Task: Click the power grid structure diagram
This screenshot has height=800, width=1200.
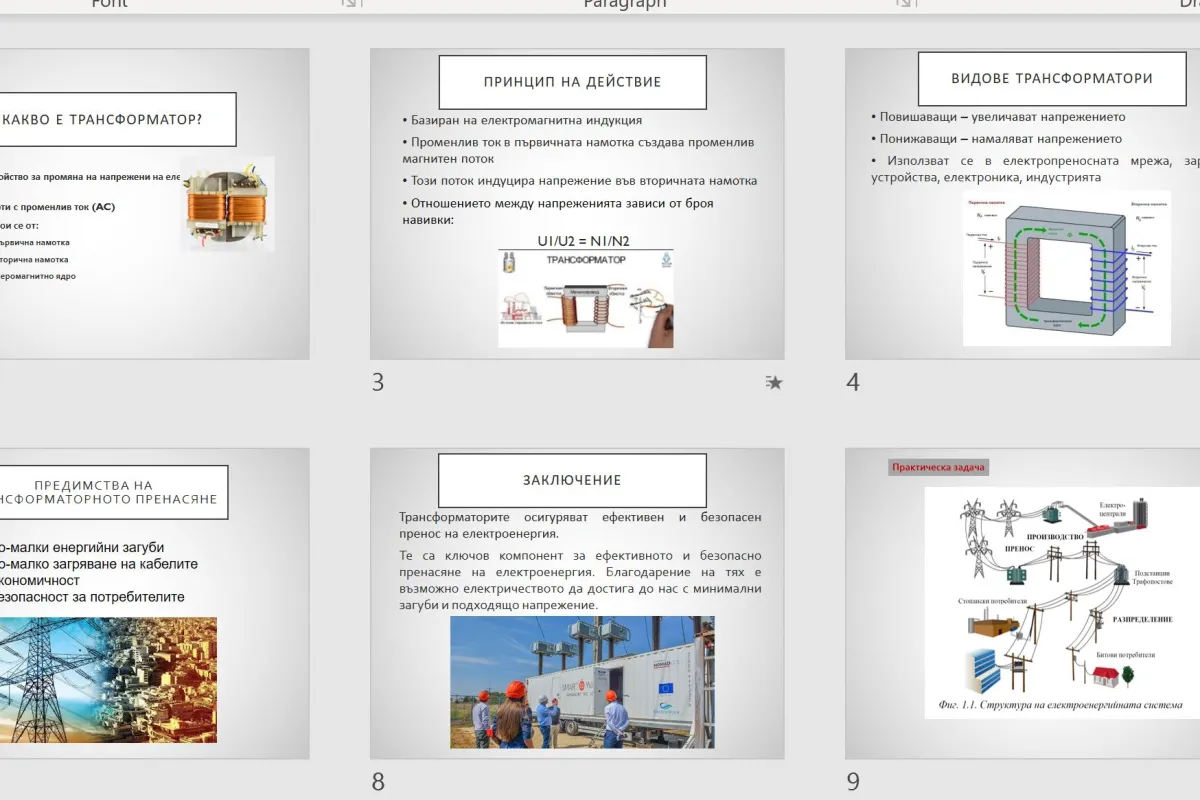Action: [1062, 602]
